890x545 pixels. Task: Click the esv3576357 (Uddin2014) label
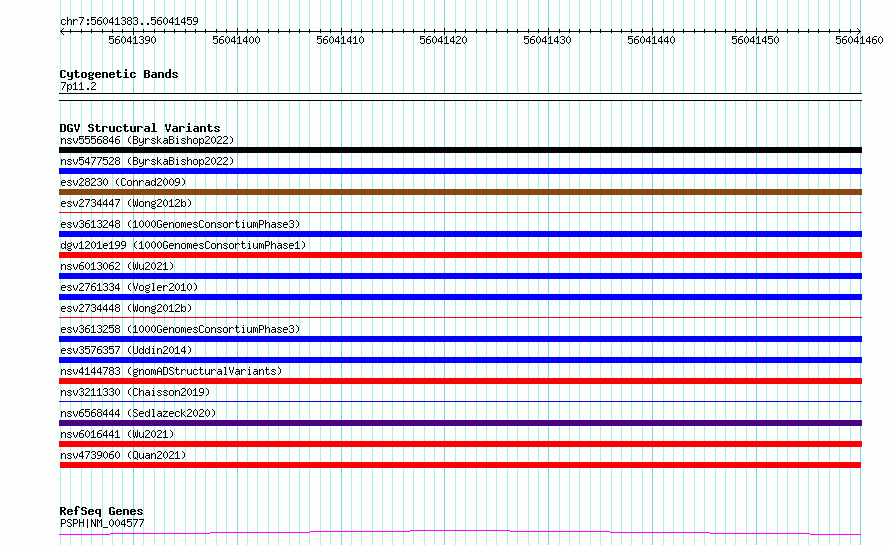click(126, 350)
